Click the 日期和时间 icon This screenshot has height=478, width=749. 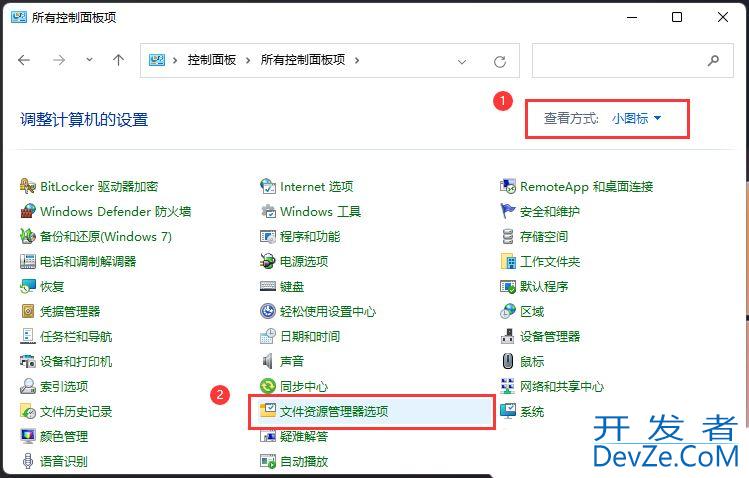pos(268,336)
